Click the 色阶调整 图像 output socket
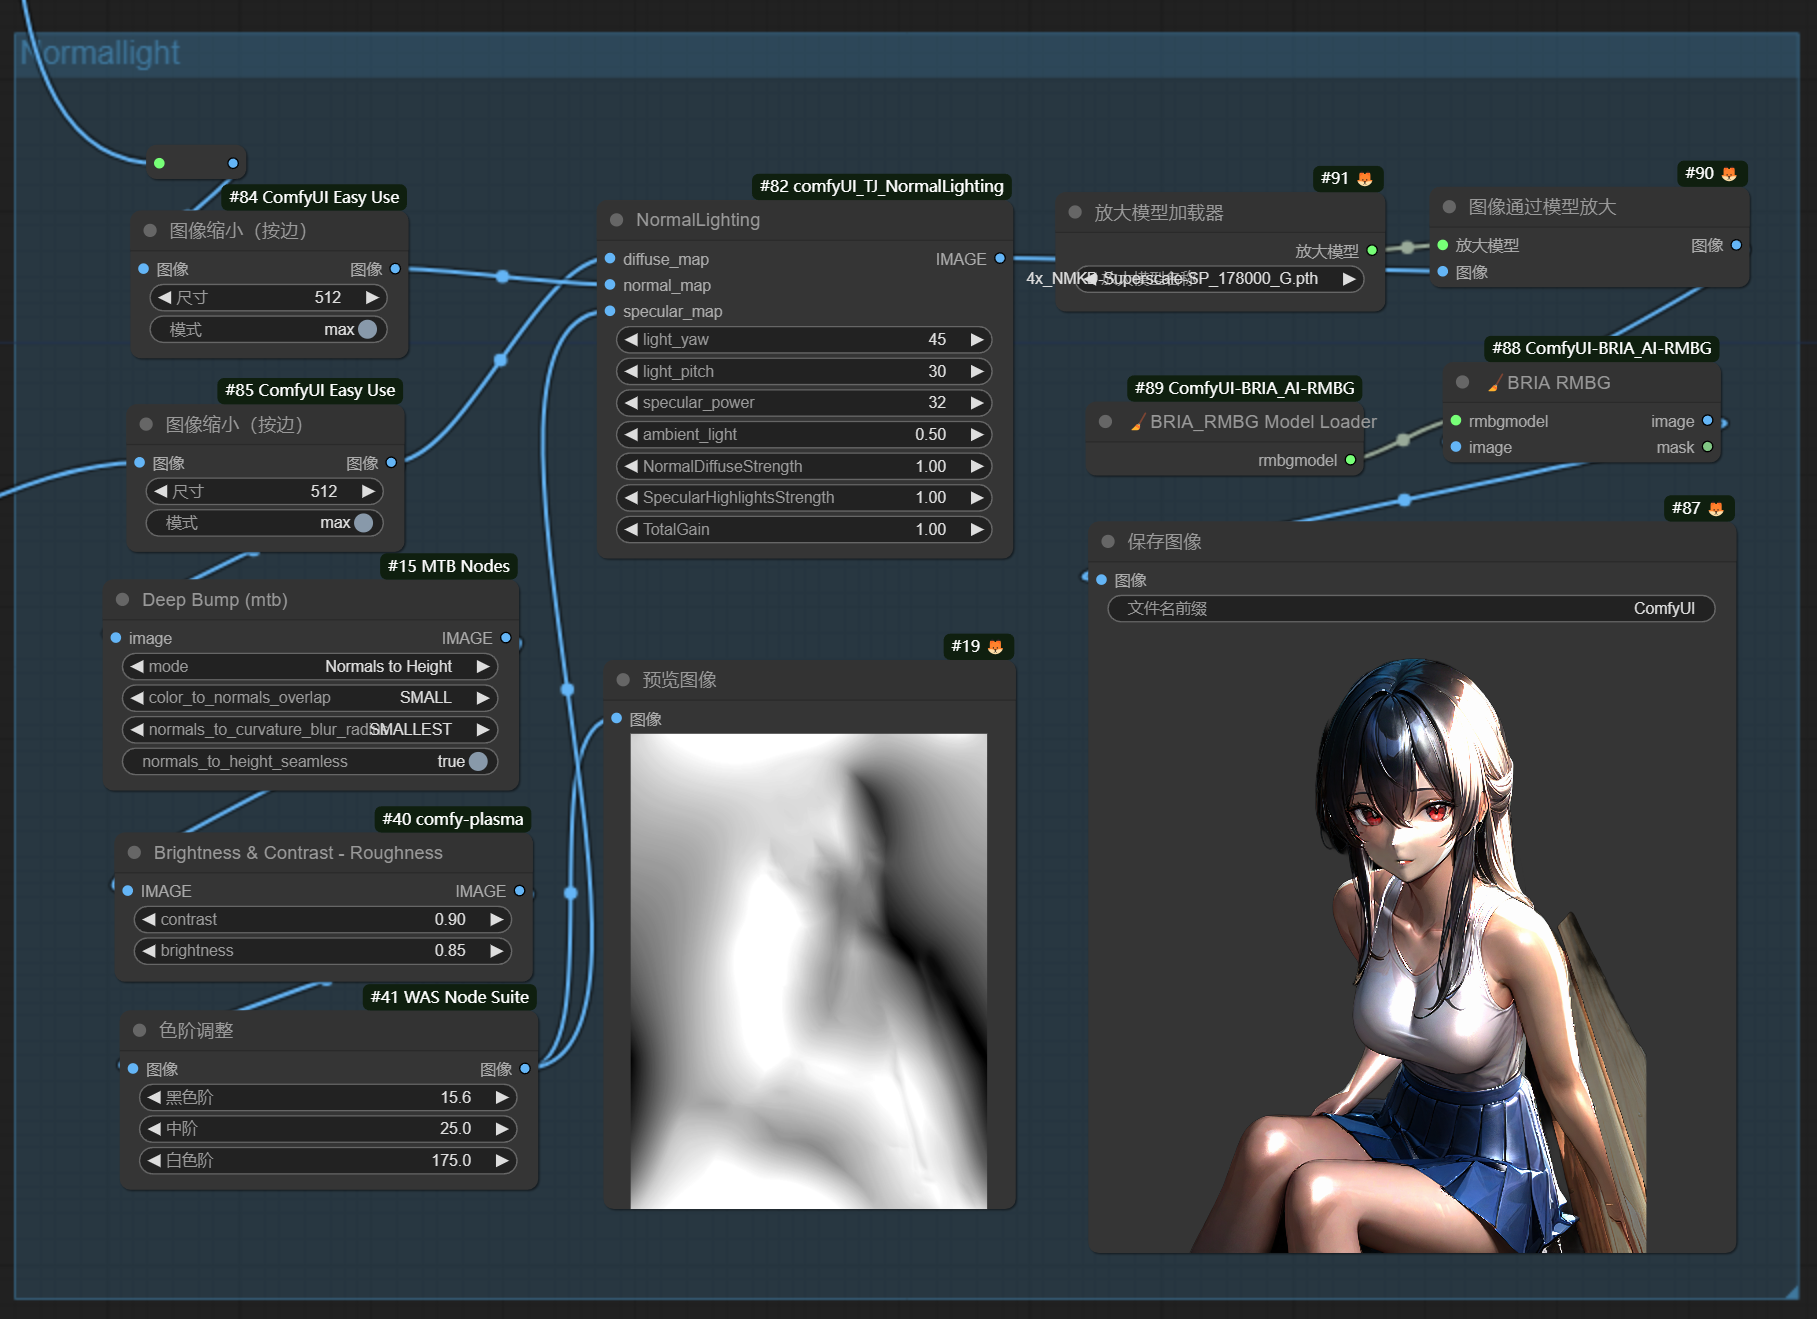 525,1069
